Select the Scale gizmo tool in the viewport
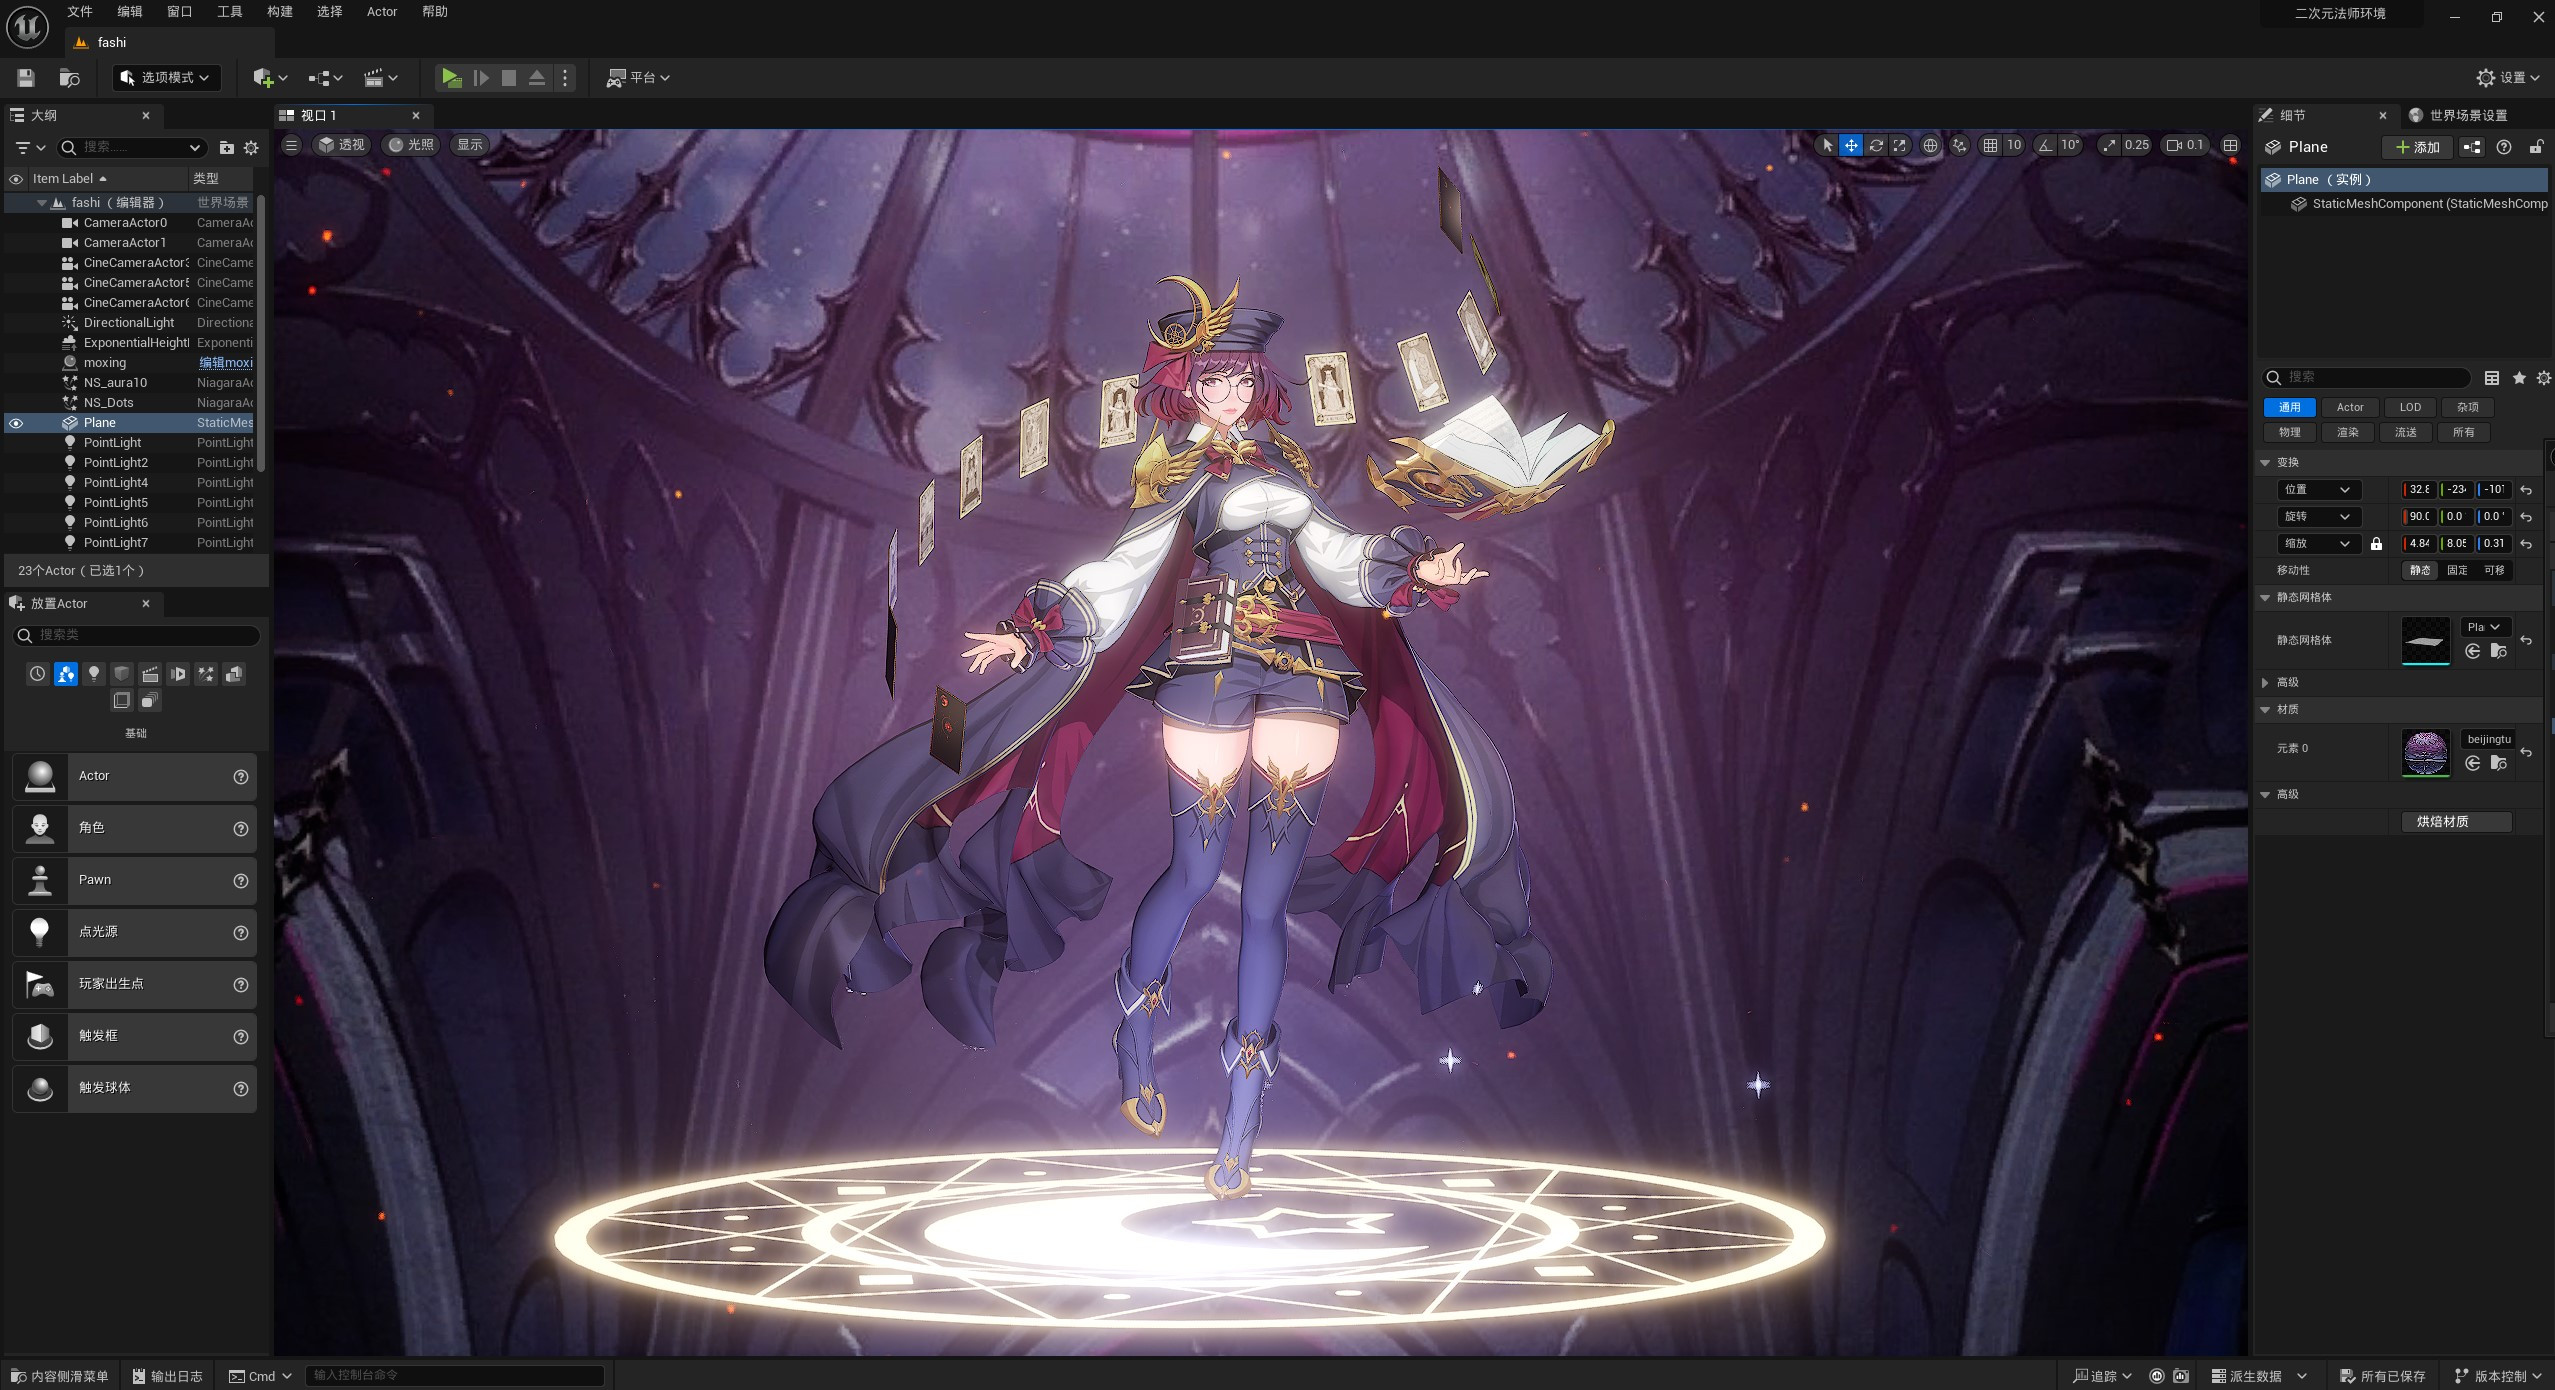The width and height of the screenshot is (2555, 1390). 1899,145
